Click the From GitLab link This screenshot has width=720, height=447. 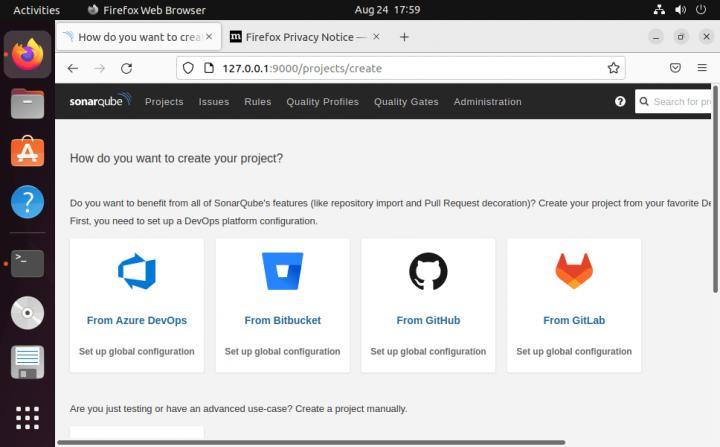pos(574,320)
